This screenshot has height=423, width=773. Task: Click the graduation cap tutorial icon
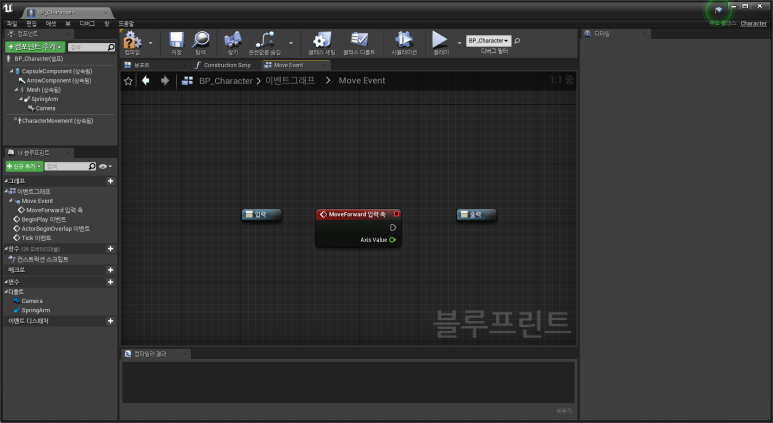click(718, 10)
